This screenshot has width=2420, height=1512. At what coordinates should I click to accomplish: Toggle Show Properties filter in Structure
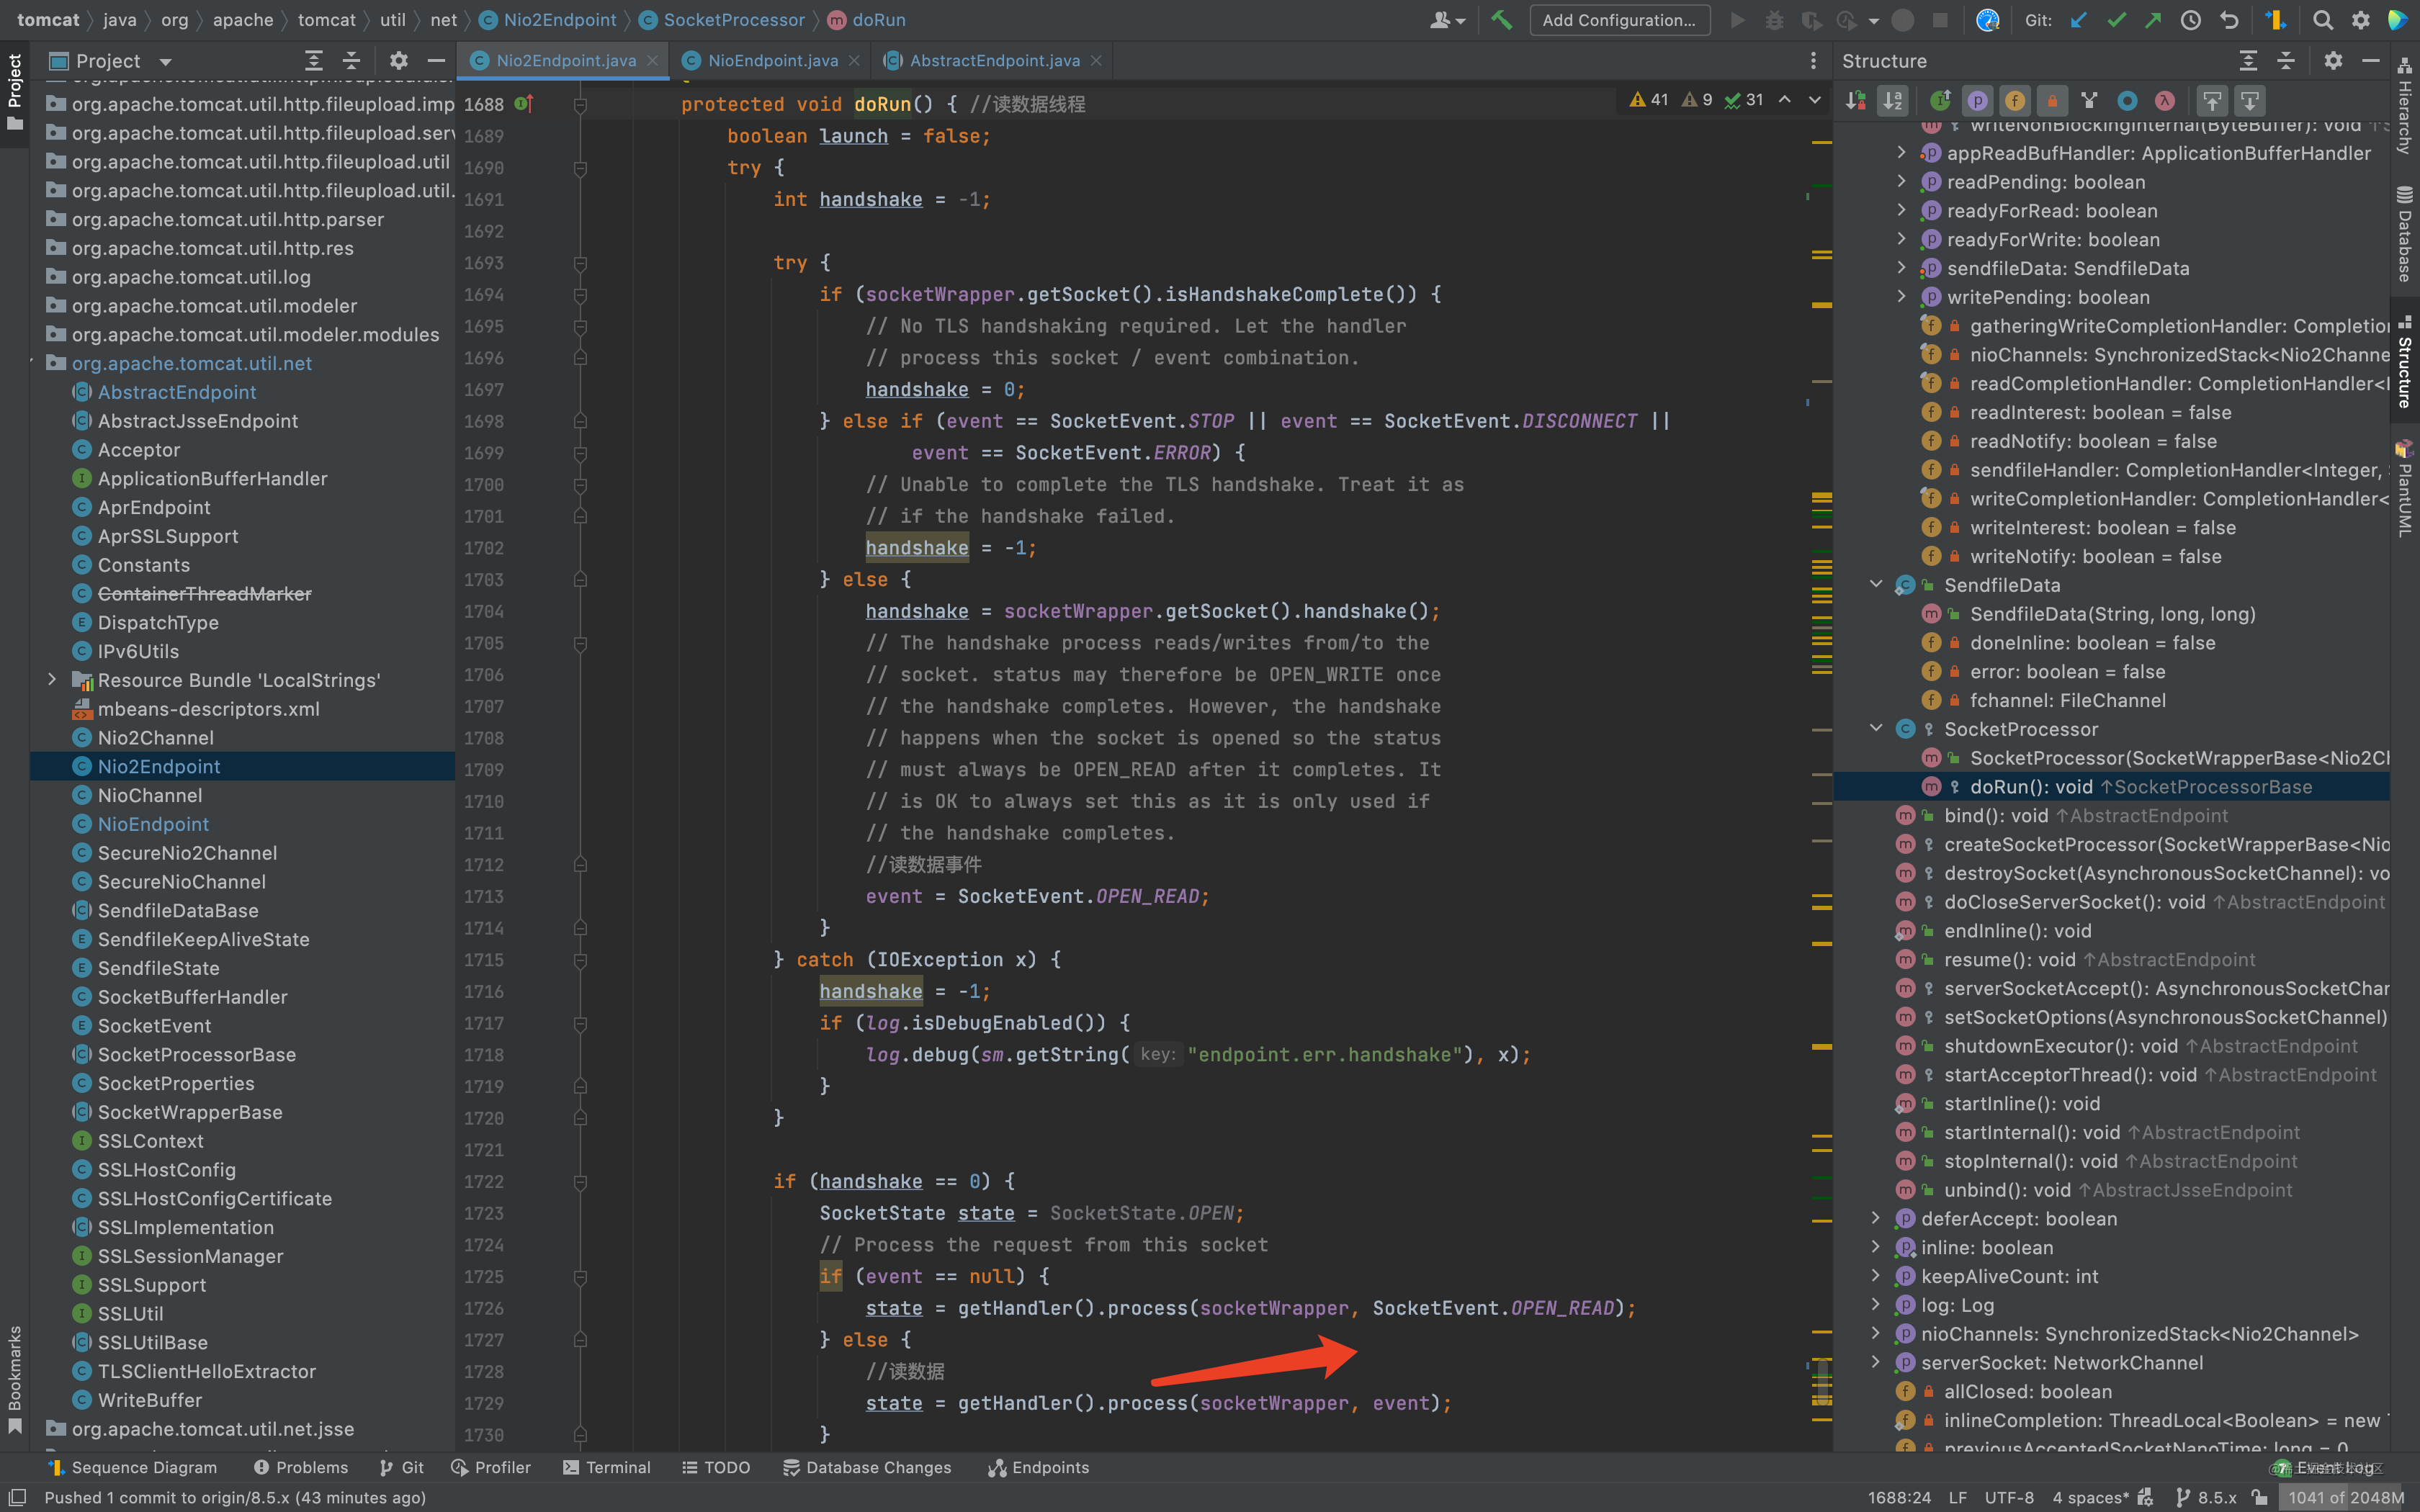pos(1977,100)
